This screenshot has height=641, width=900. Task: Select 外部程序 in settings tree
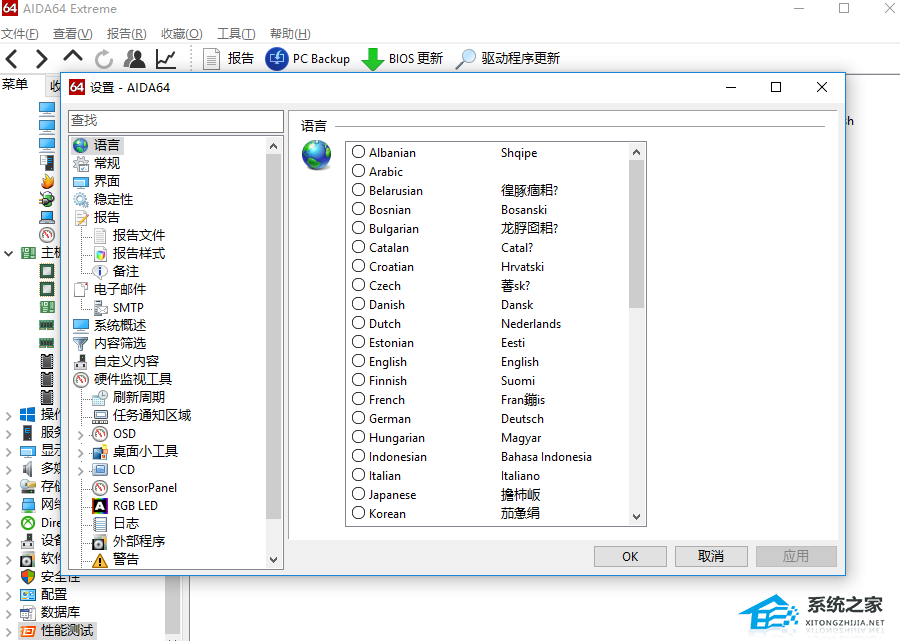[x=130, y=542]
